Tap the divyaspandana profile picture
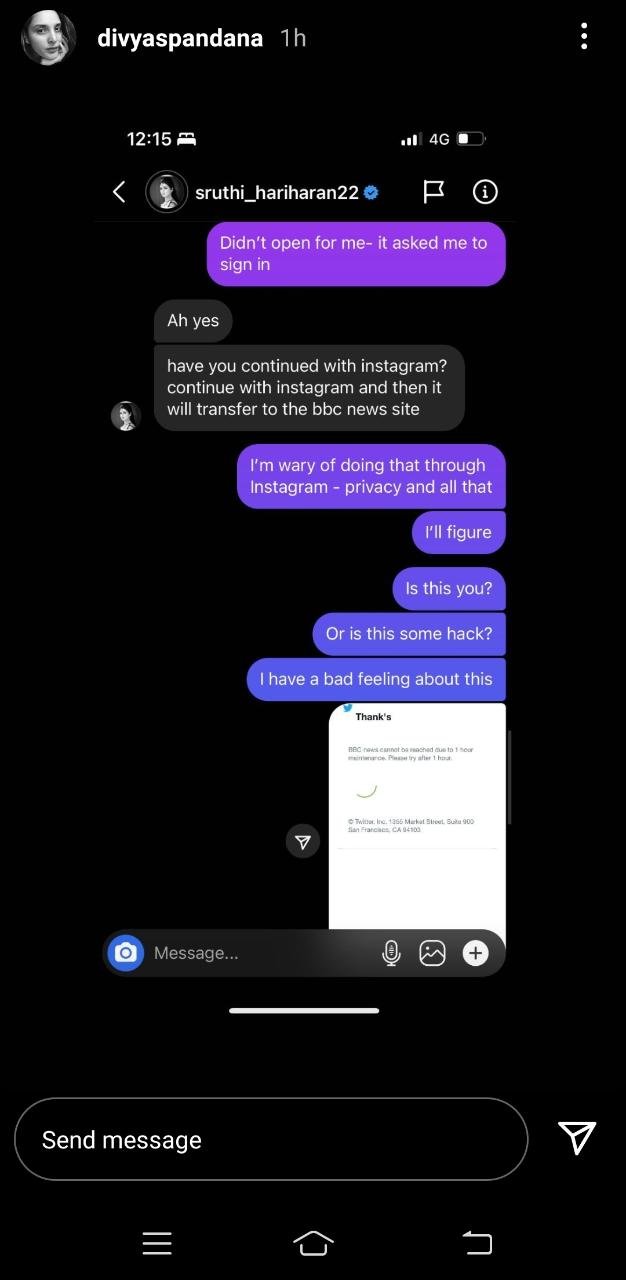Image resolution: width=626 pixels, height=1280 pixels. pos(49,38)
